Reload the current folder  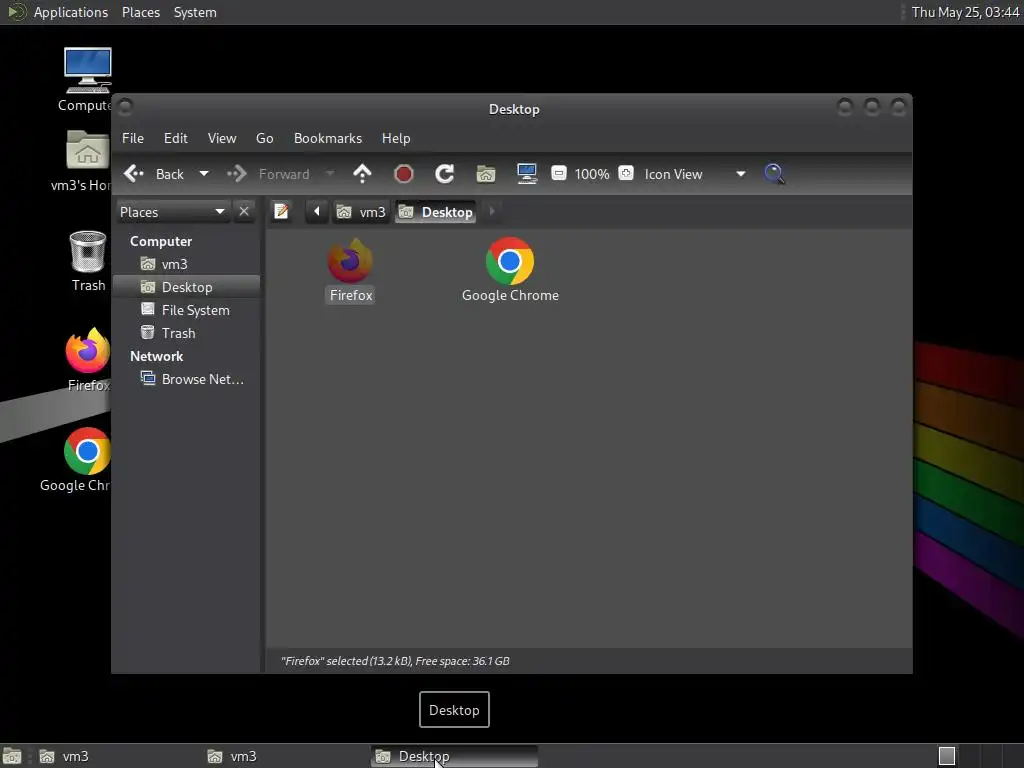click(x=445, y=174)
